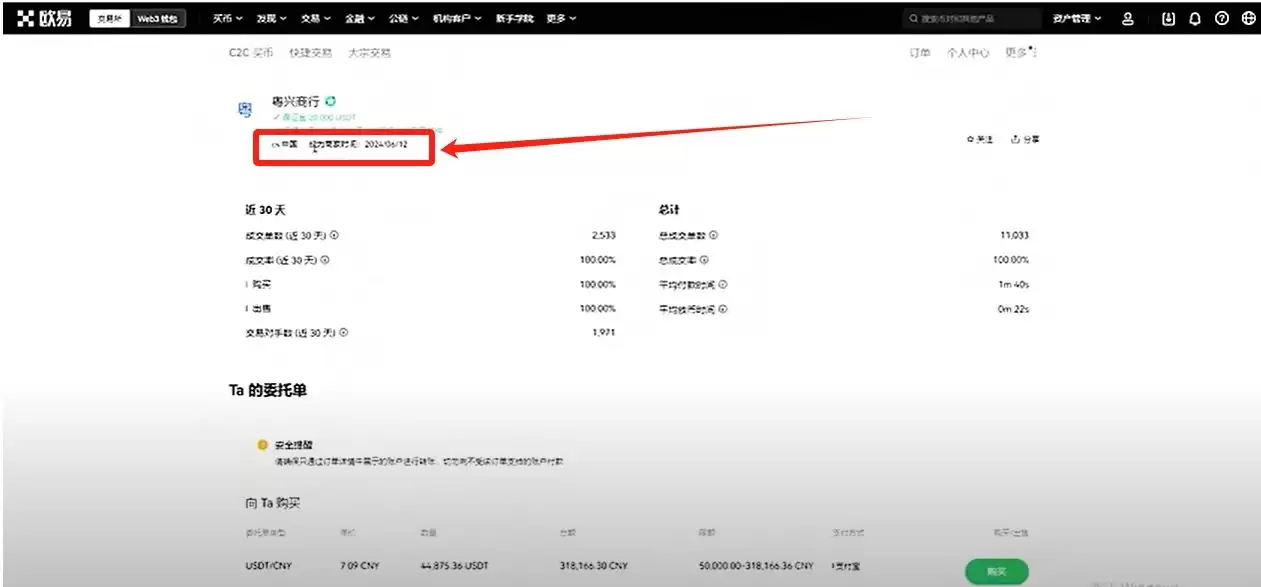Open the 交易 dropdown menu
Image resolution: width=1261 pixels, height=587 pixels.
pos(311,18)
